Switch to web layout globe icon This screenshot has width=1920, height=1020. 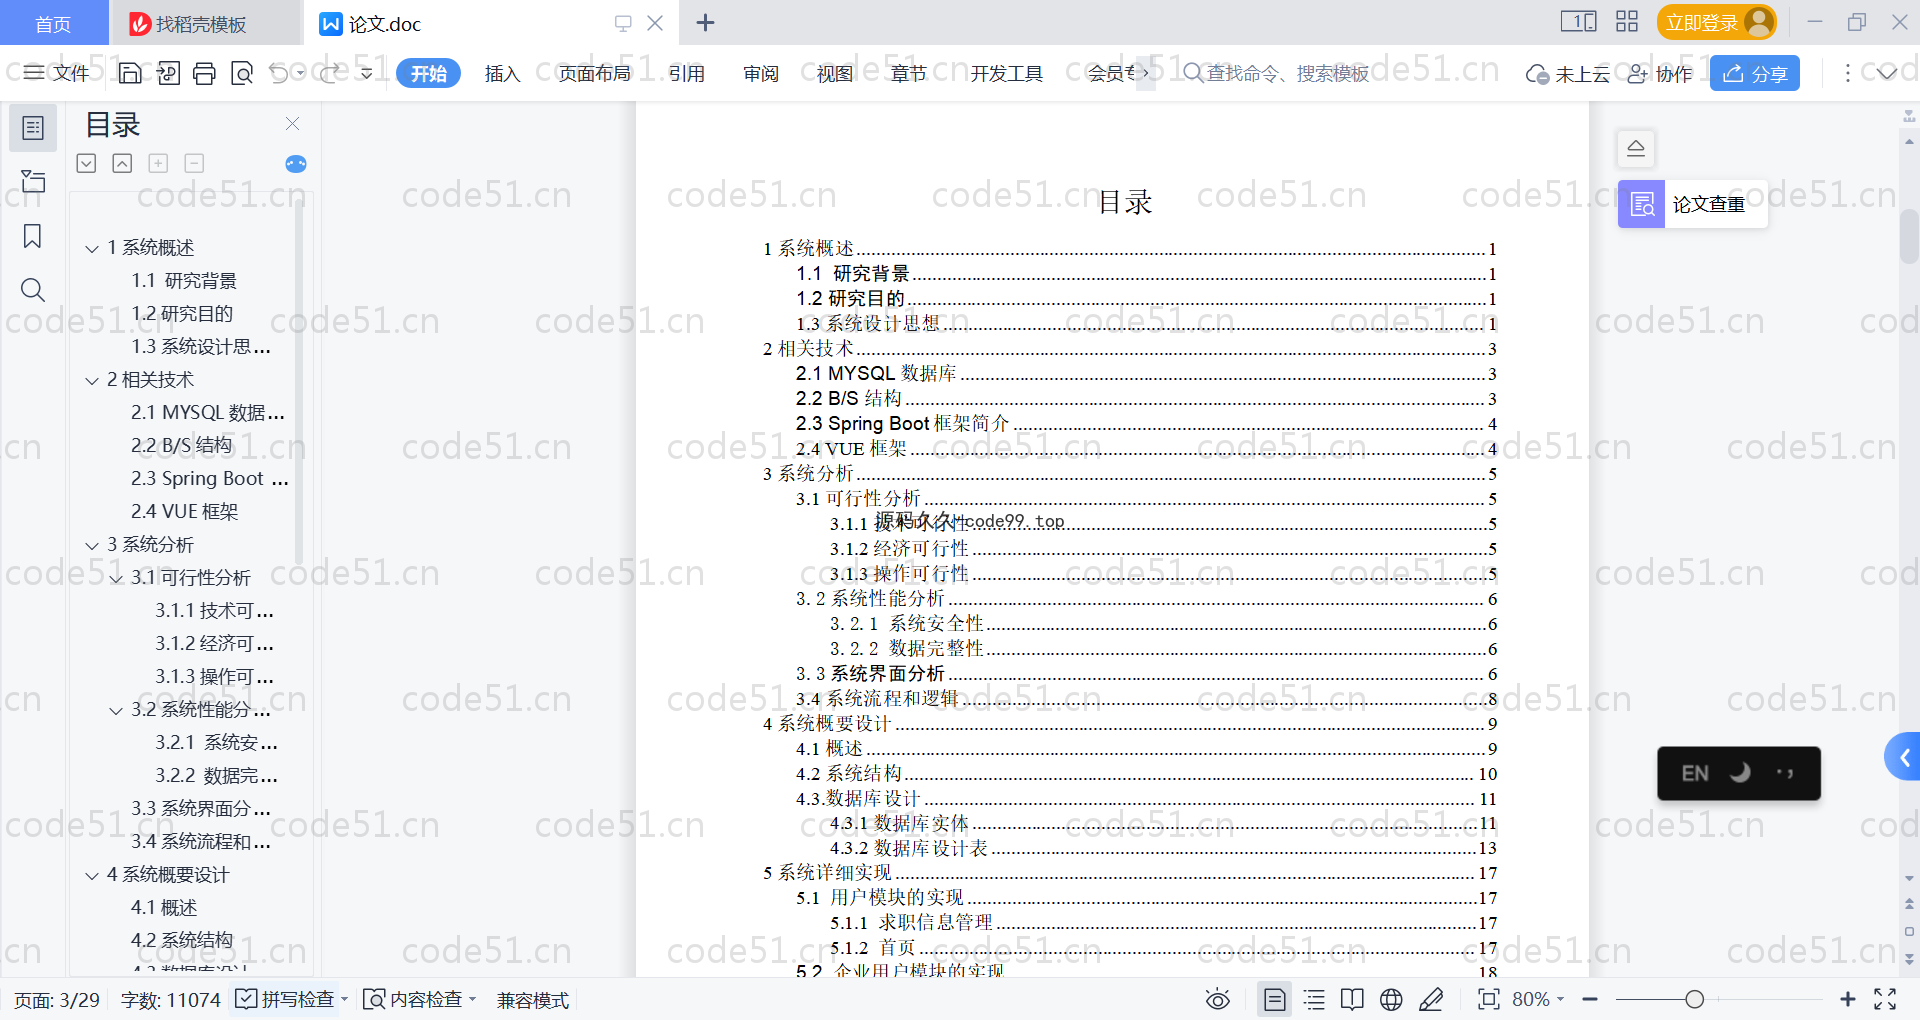pyautogui.click(x=1391, y=999)
